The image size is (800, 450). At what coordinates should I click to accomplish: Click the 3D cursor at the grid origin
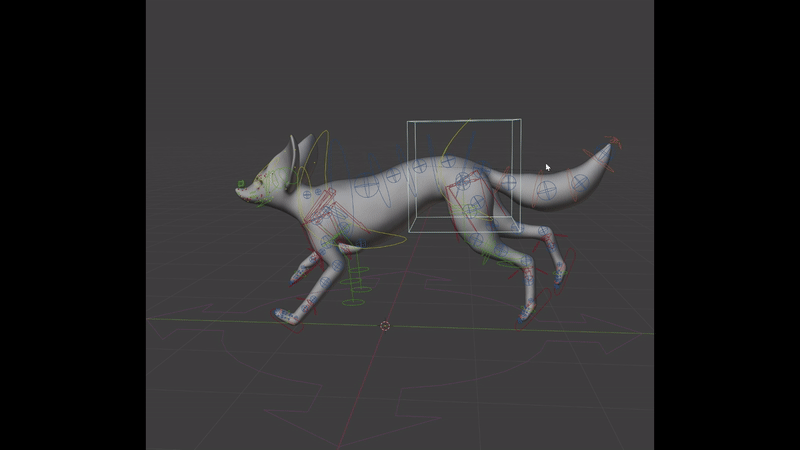click(x=385, y=326)
